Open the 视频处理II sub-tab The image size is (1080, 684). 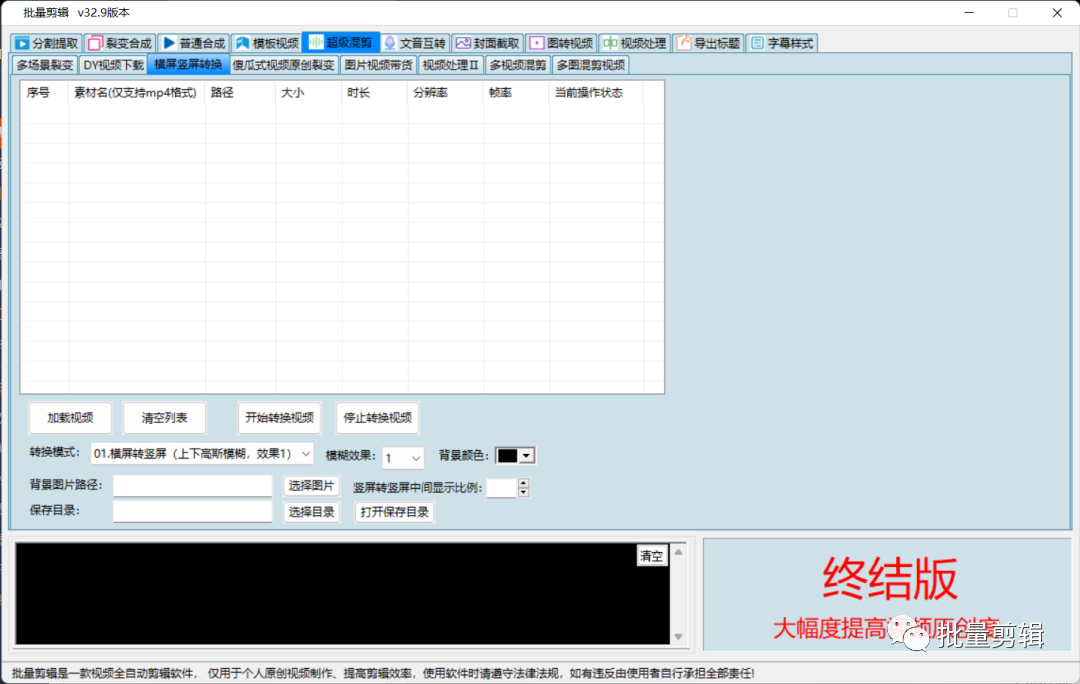coord(450,65)
